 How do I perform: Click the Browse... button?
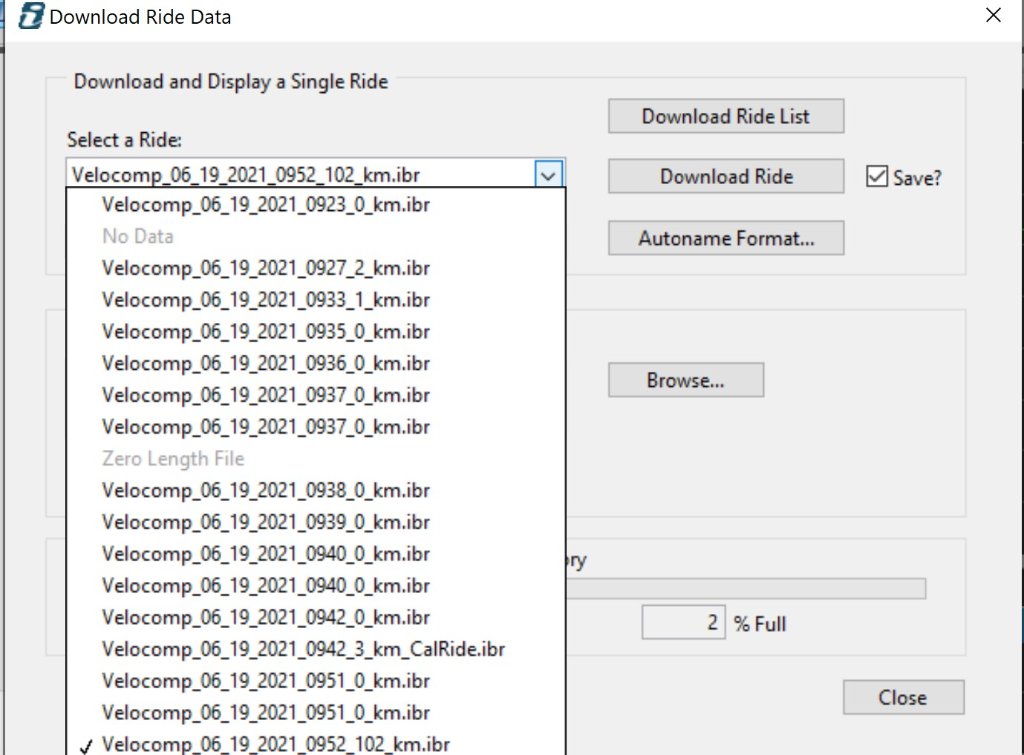686,380
